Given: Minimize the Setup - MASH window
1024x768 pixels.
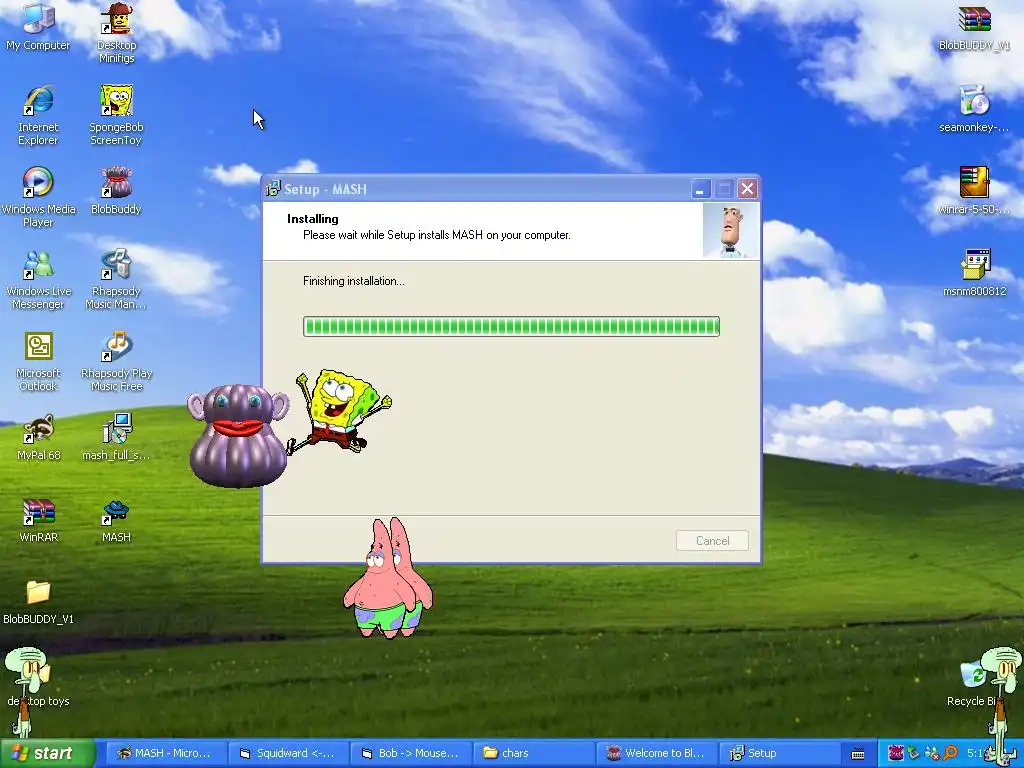Looking at the screenshot, I should (700, 189).
